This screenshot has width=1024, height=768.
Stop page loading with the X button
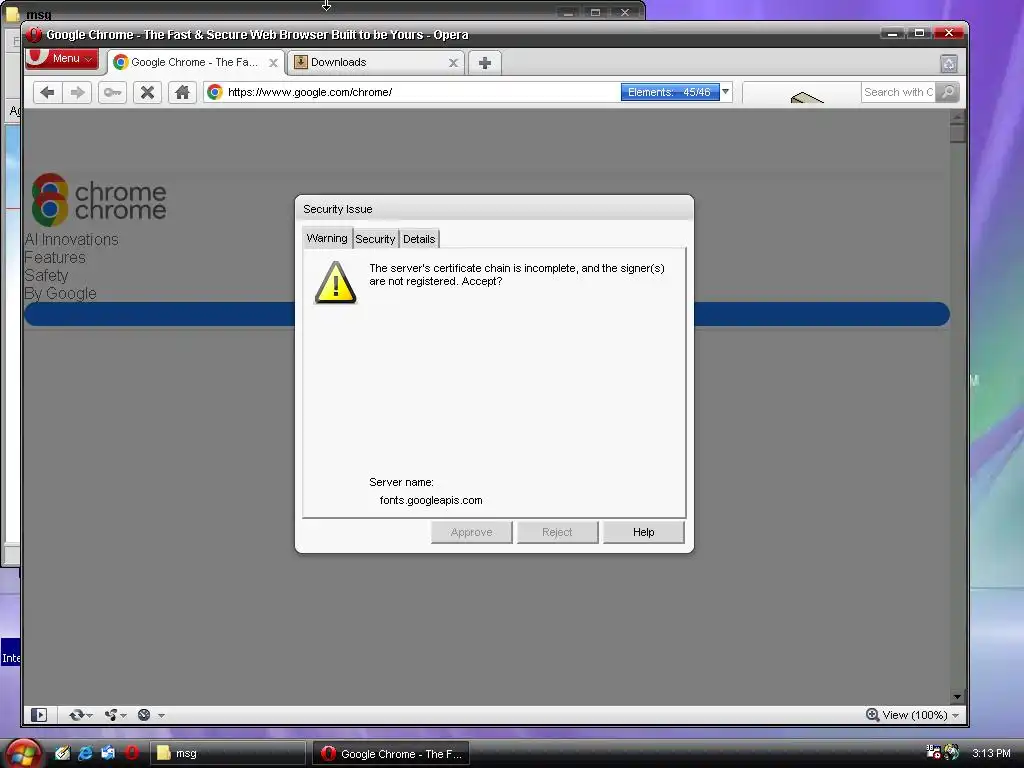pos(148,92)
